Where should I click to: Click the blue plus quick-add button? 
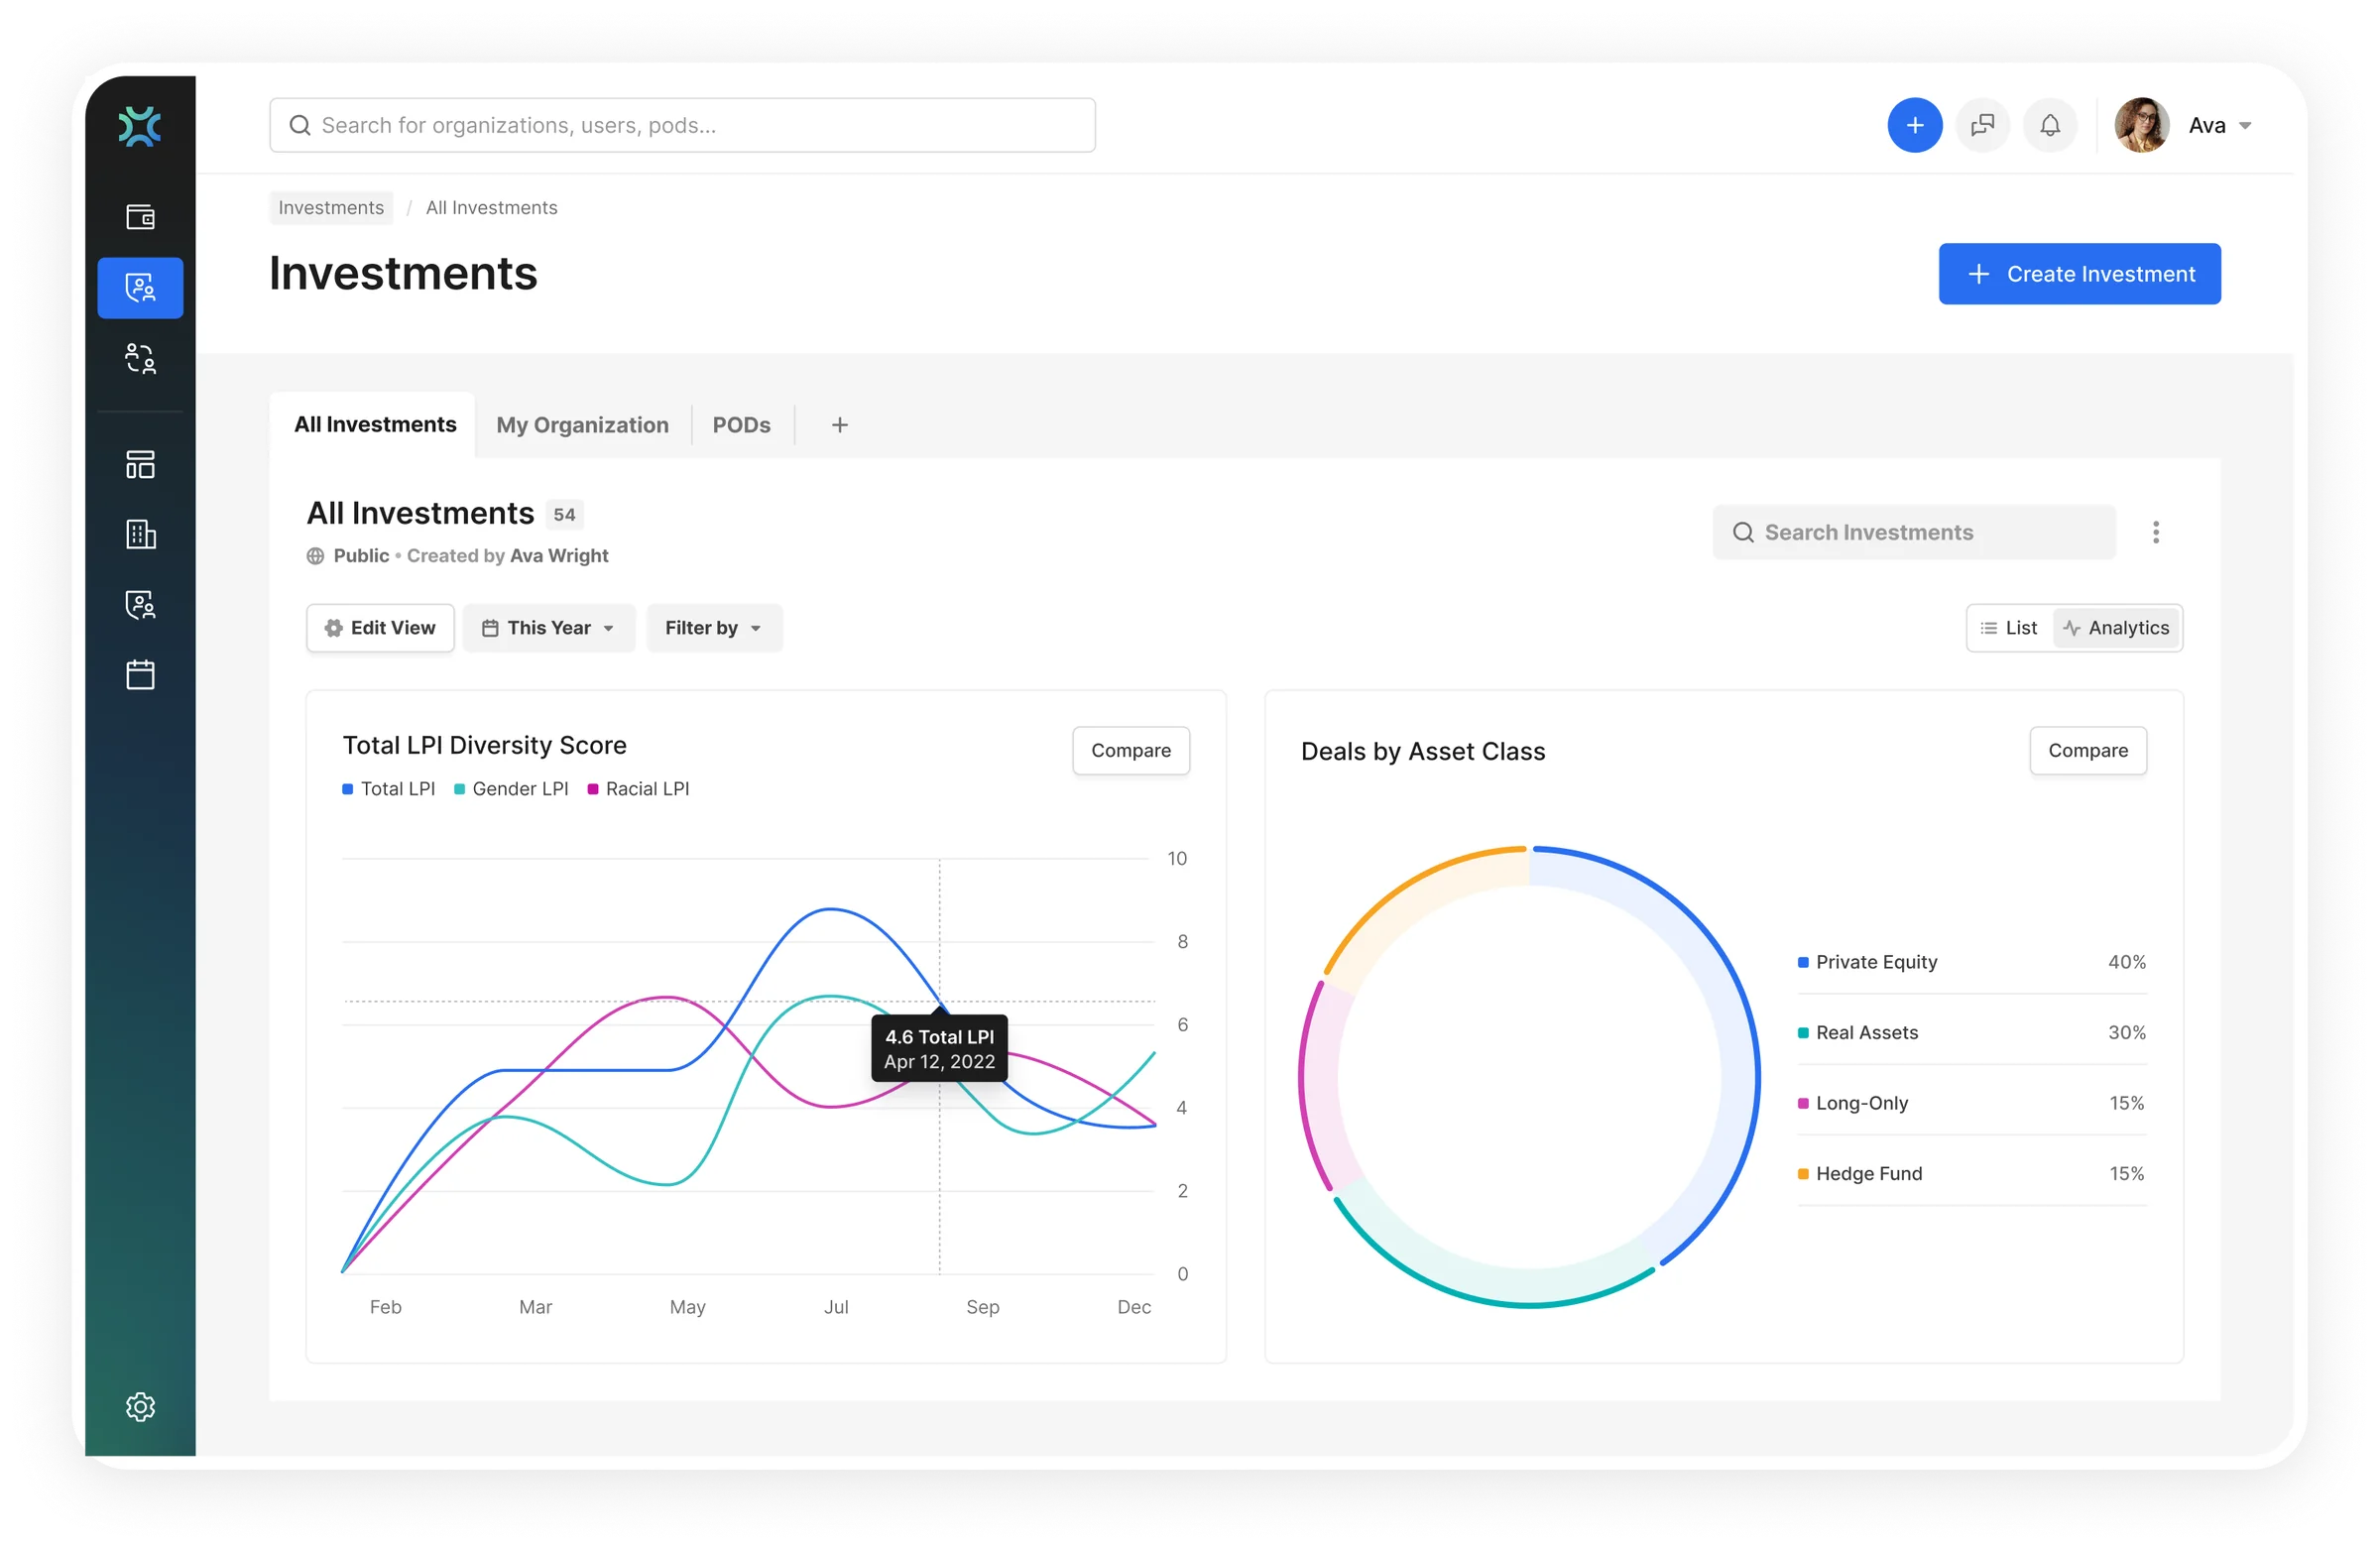point(1915,125)
